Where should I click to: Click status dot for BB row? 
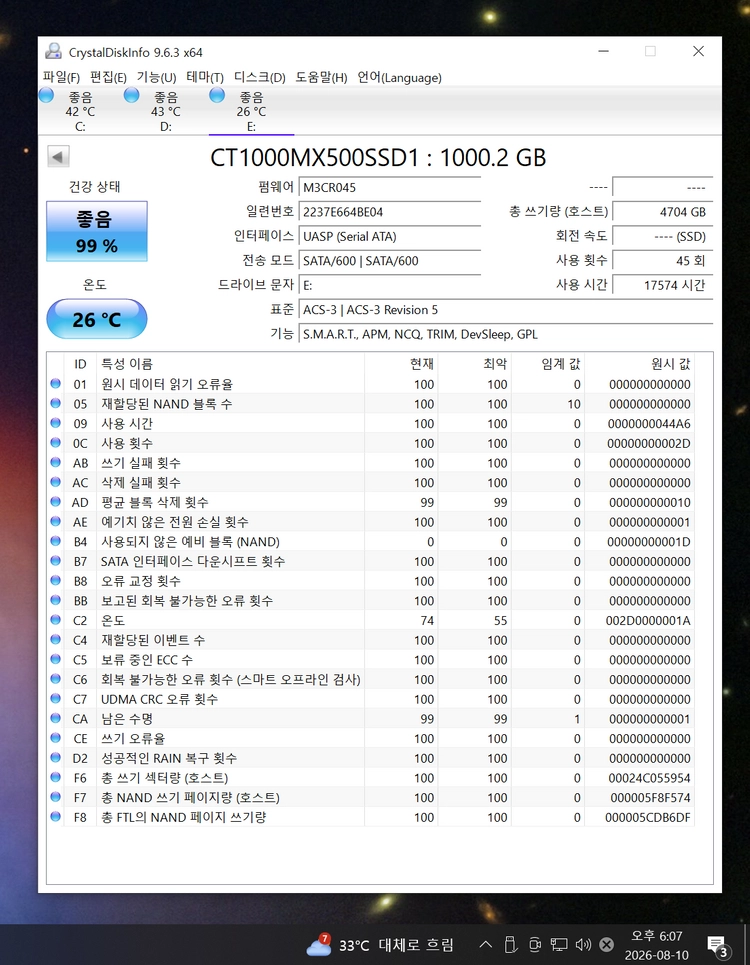(x=55, y=600)
